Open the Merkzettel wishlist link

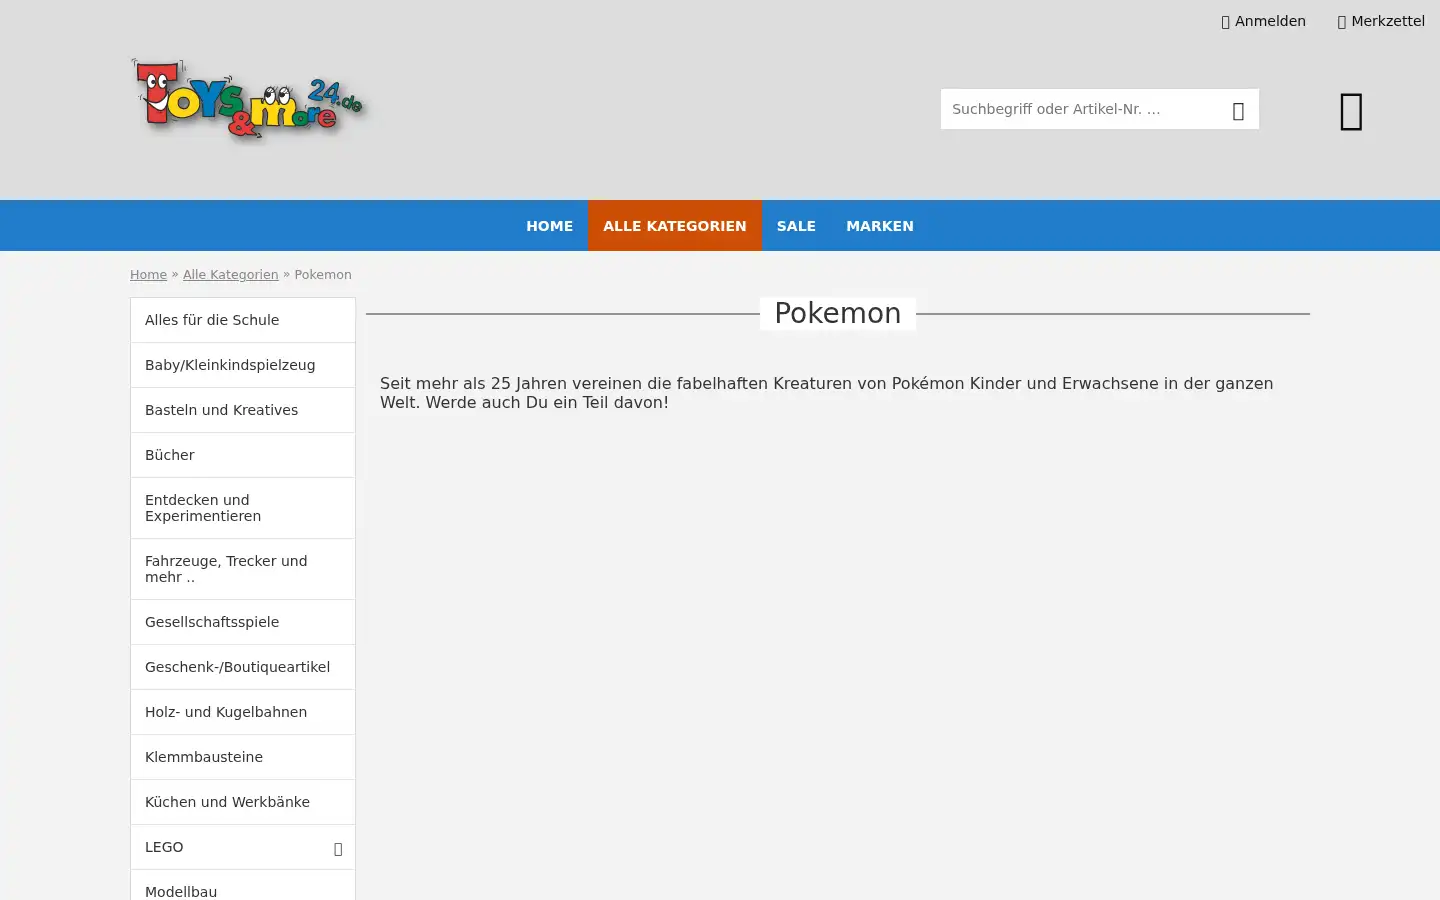(1380, 21)
